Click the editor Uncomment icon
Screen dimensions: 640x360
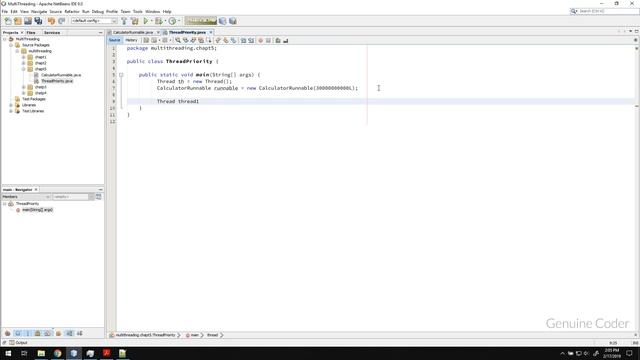286,40
